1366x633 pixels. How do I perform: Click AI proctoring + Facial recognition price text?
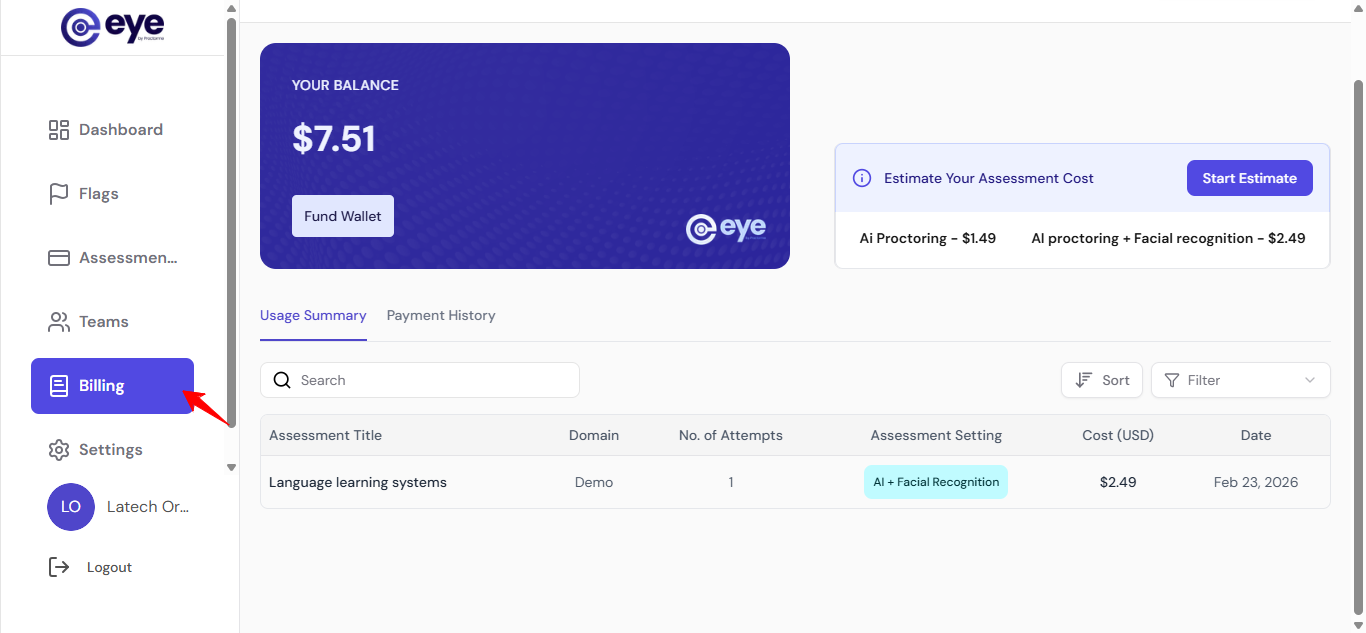pos(1168,238)
